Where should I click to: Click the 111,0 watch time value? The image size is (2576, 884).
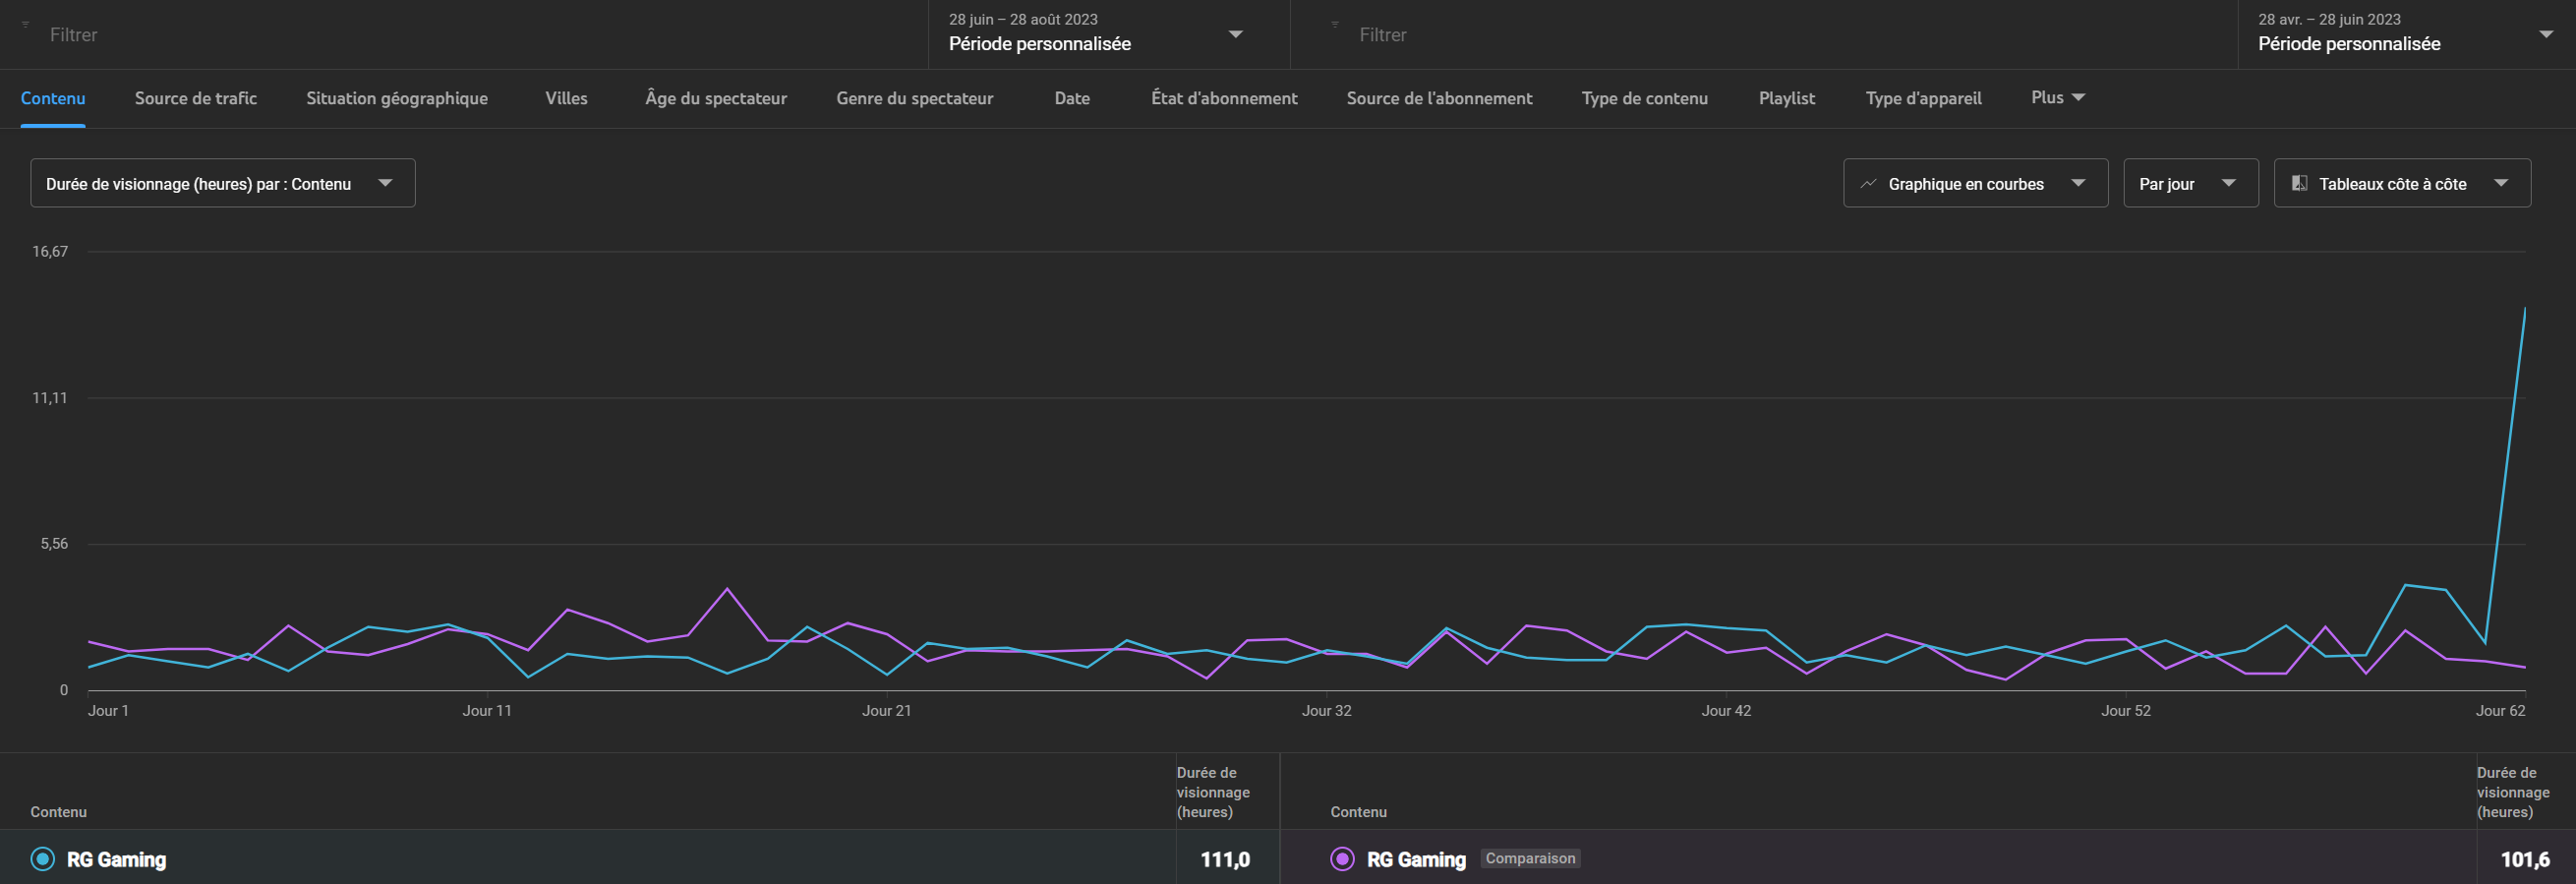(x=1225, y=859)
